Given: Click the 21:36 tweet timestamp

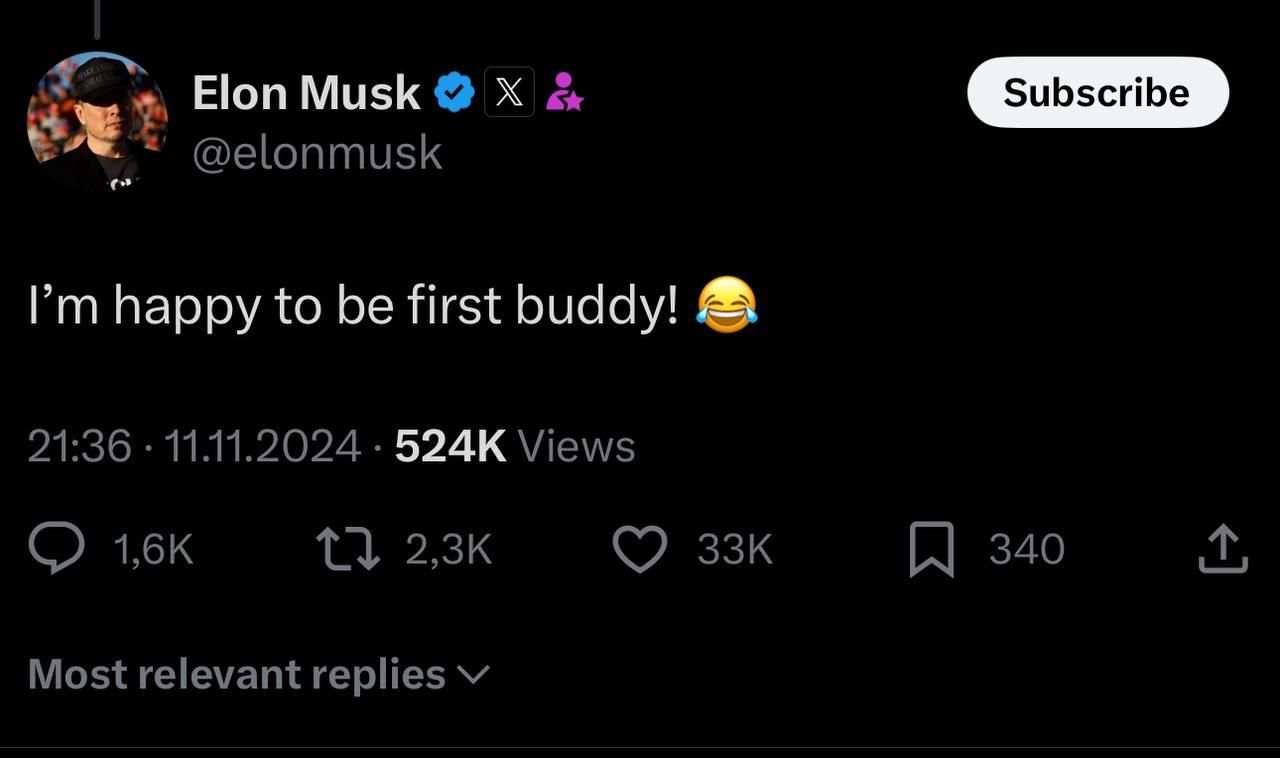Looking at the screenshot, I should click(79, 446).
